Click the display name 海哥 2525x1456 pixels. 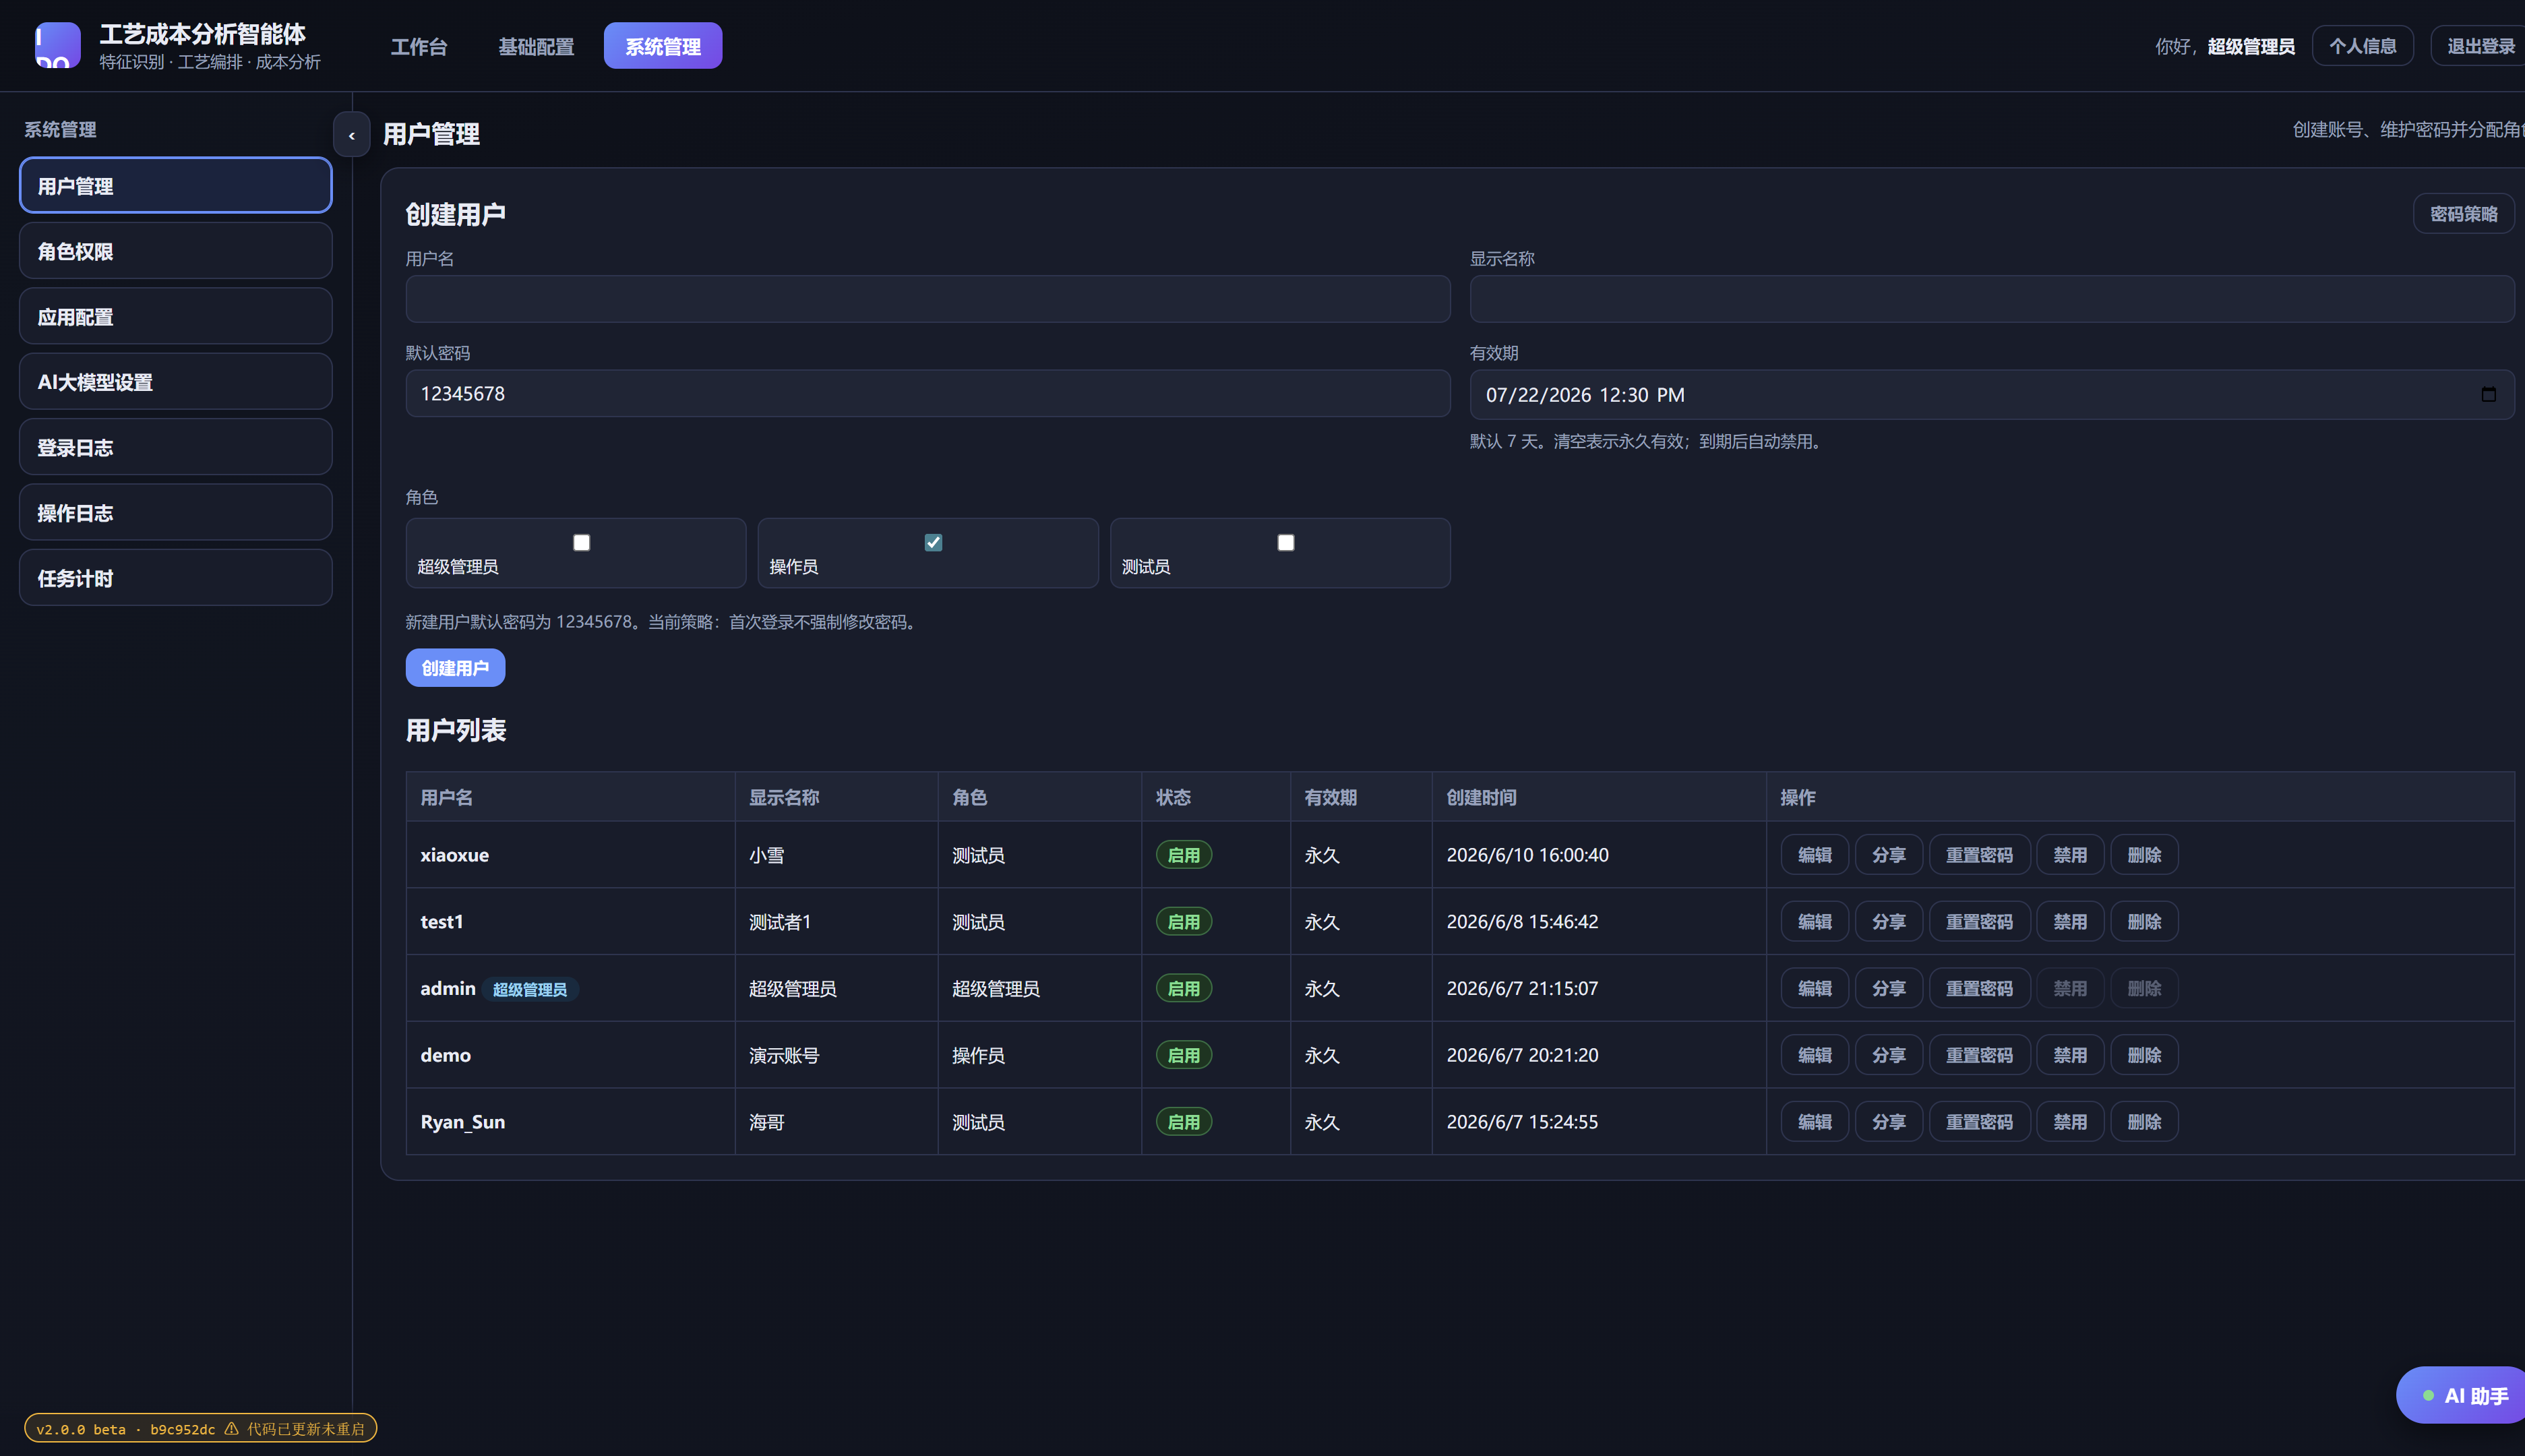[x=766, y=1122]
